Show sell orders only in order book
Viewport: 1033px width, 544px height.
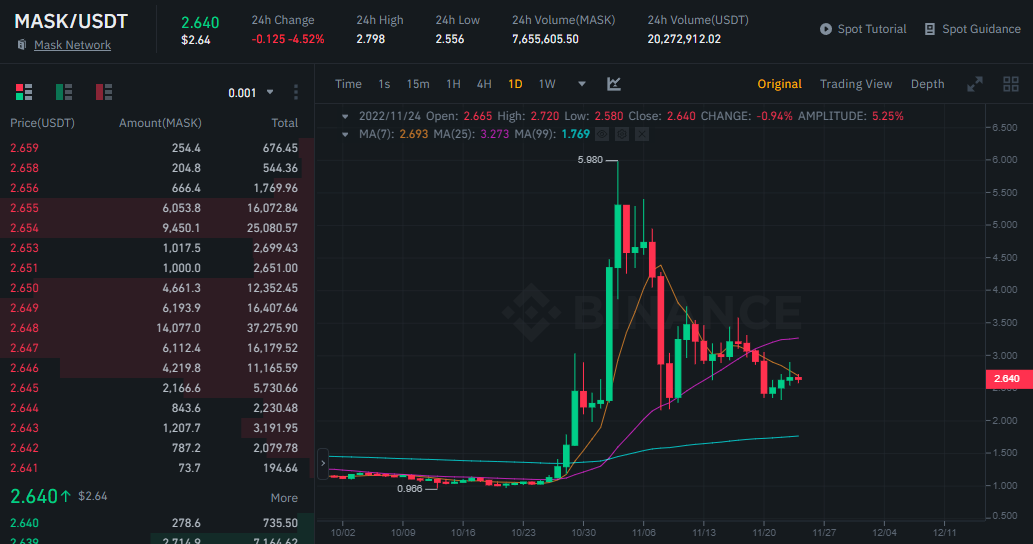tap(104, 92)
